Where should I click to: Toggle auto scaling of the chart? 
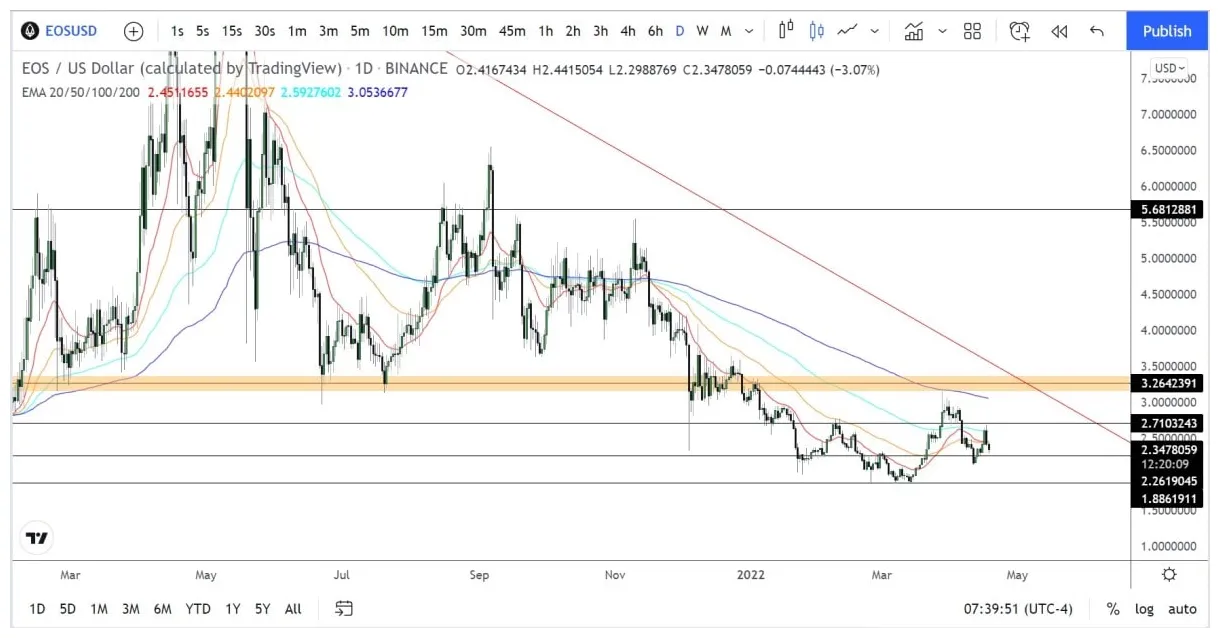point(1182,608)
